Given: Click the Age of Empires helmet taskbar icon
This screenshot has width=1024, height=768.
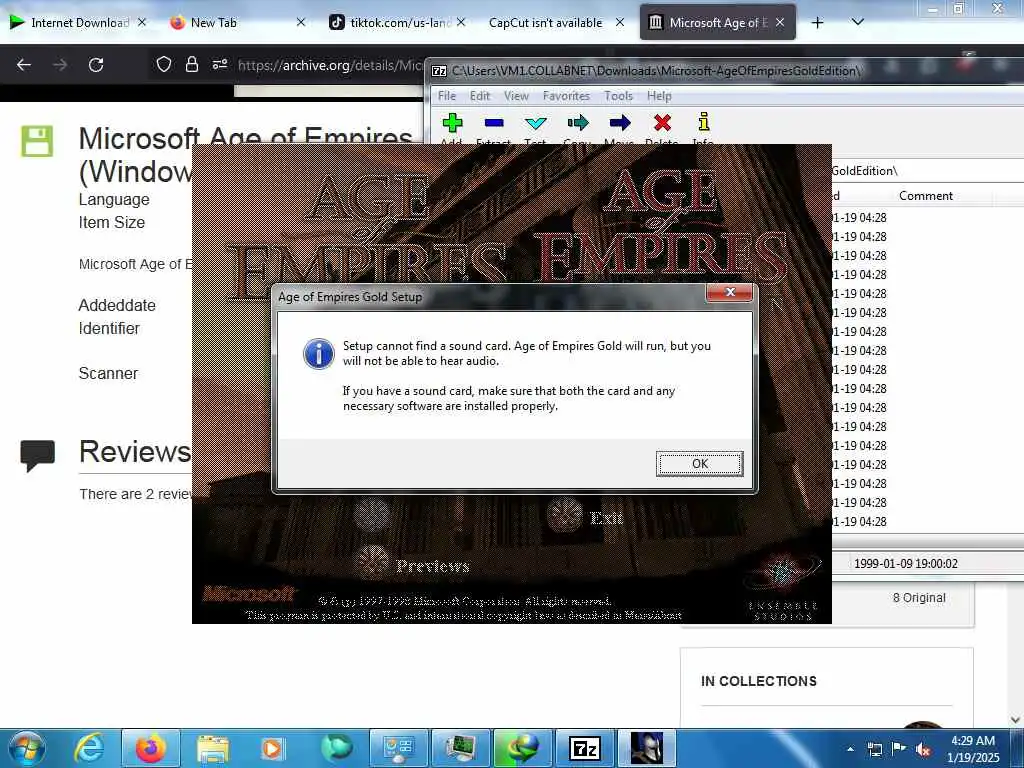Looking at the screenshot, I should click(647, 748).
